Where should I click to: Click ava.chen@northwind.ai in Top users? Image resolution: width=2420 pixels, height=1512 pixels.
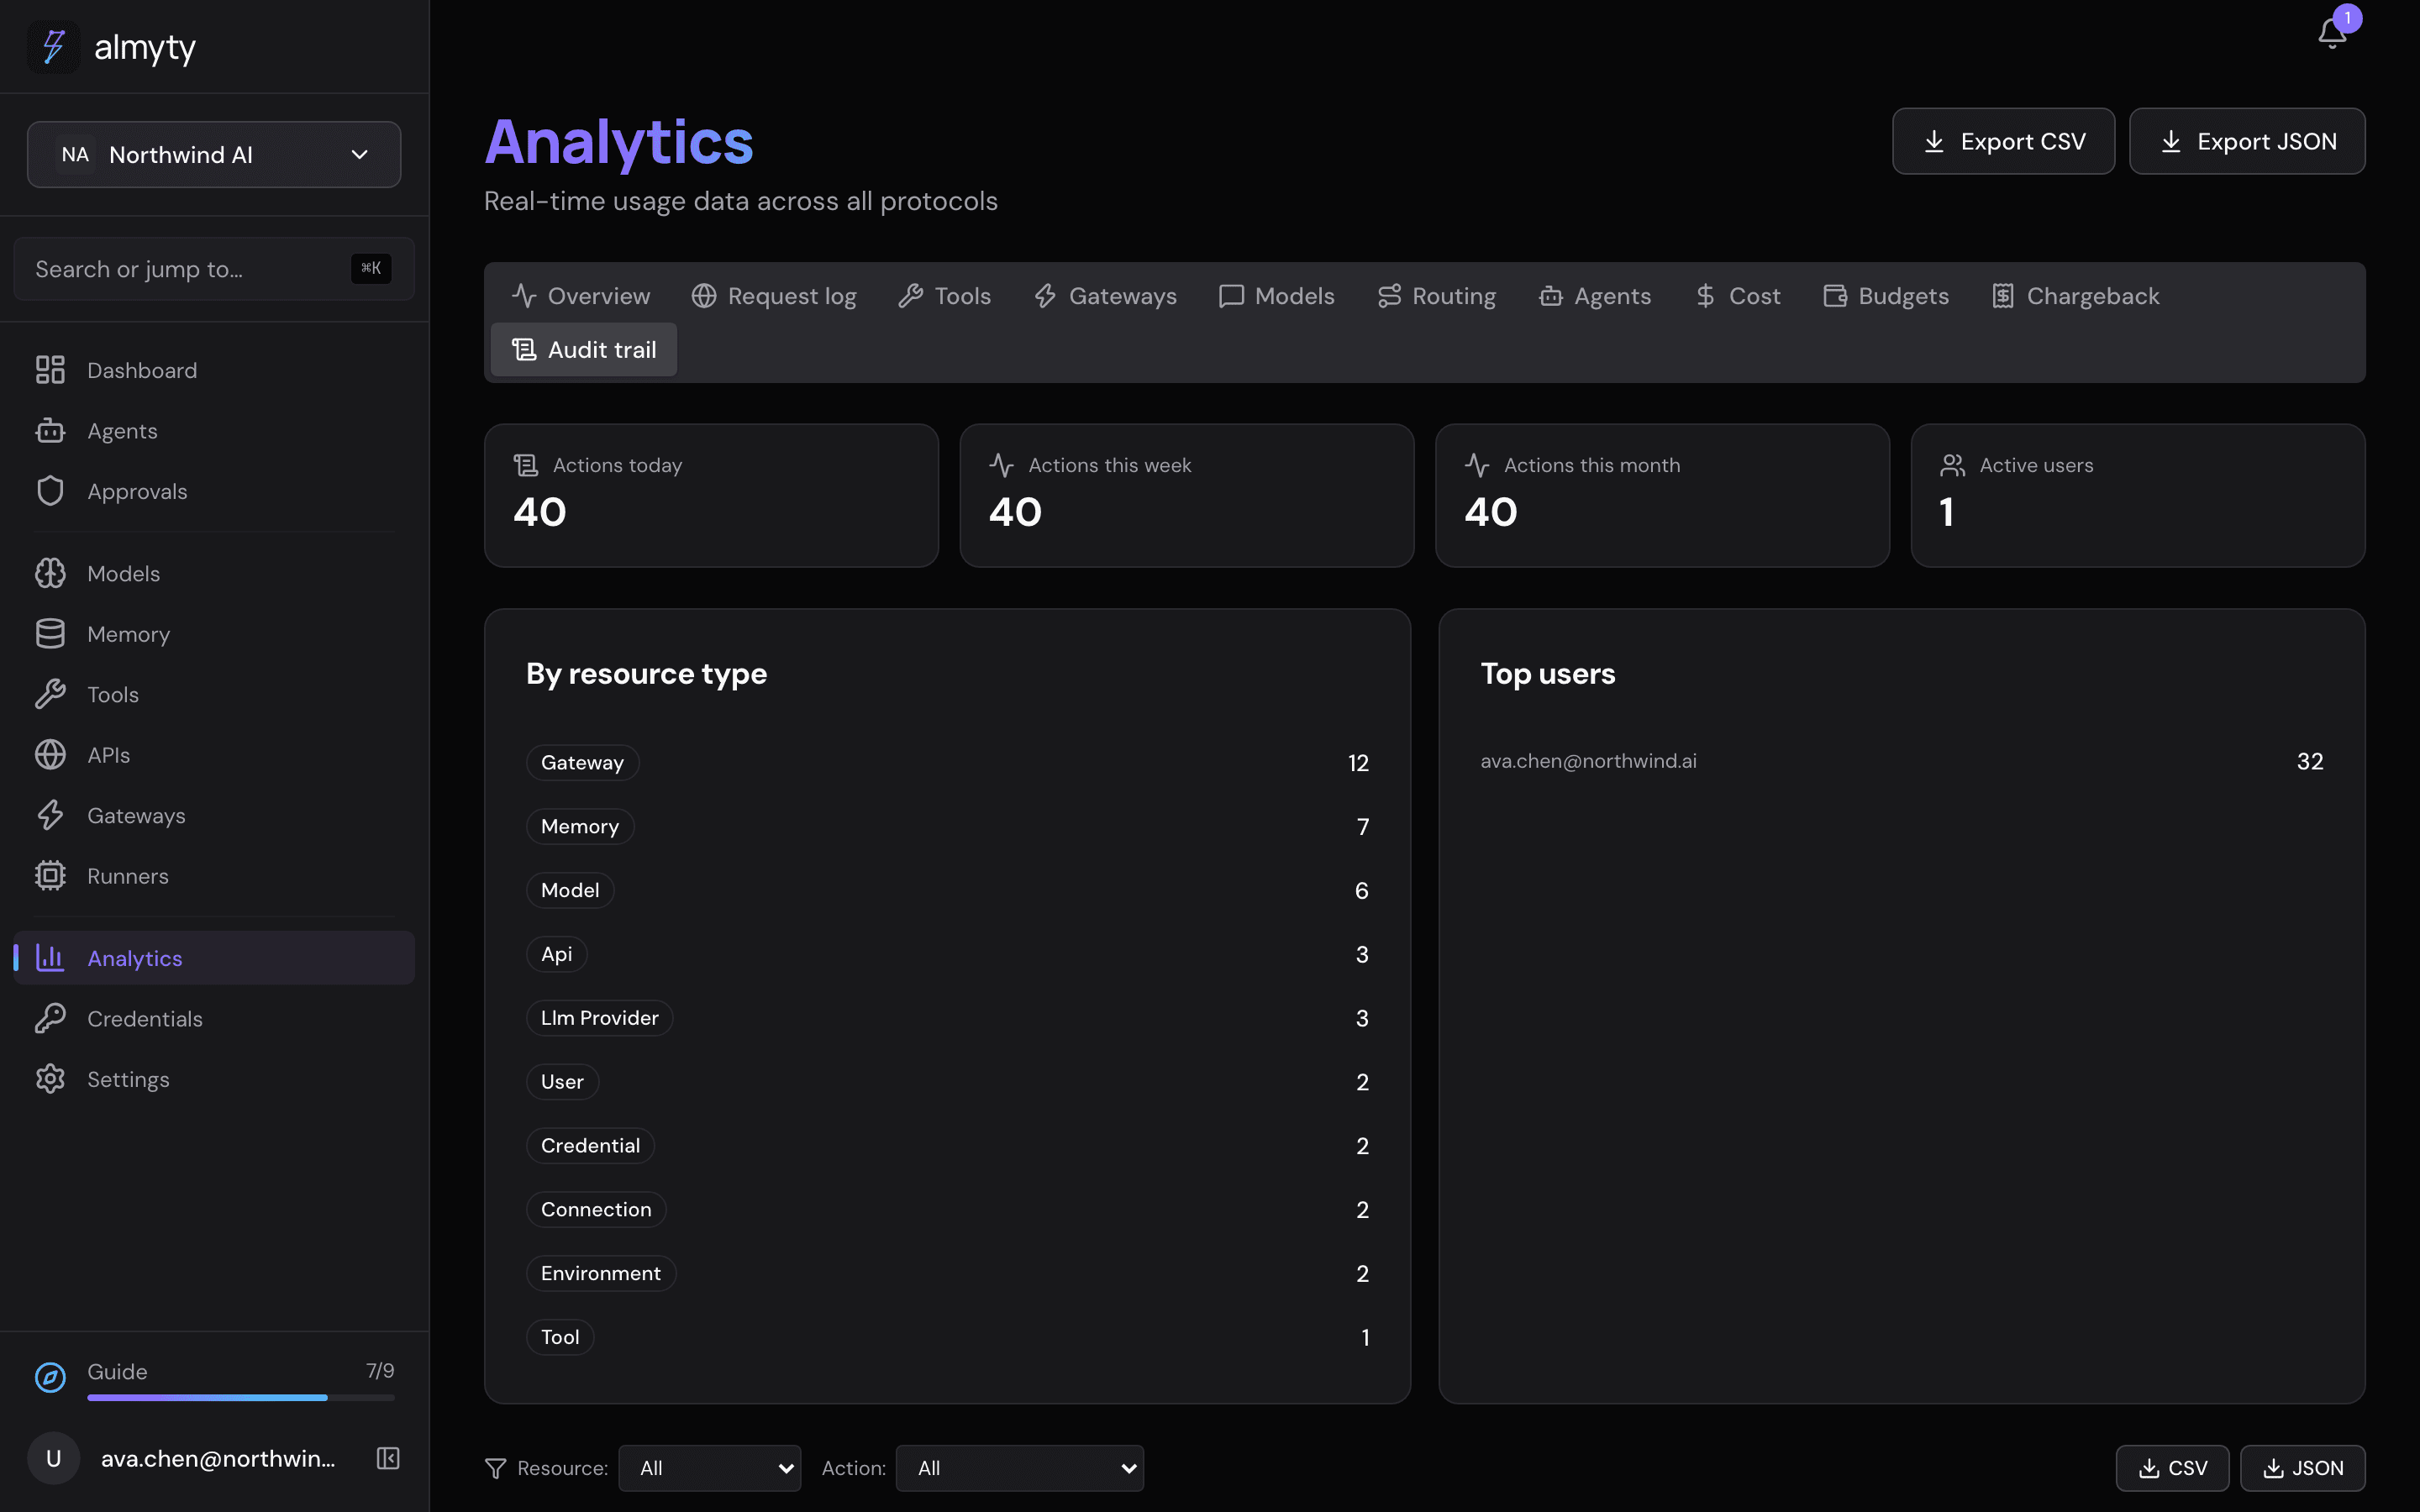click(1588, 761)
